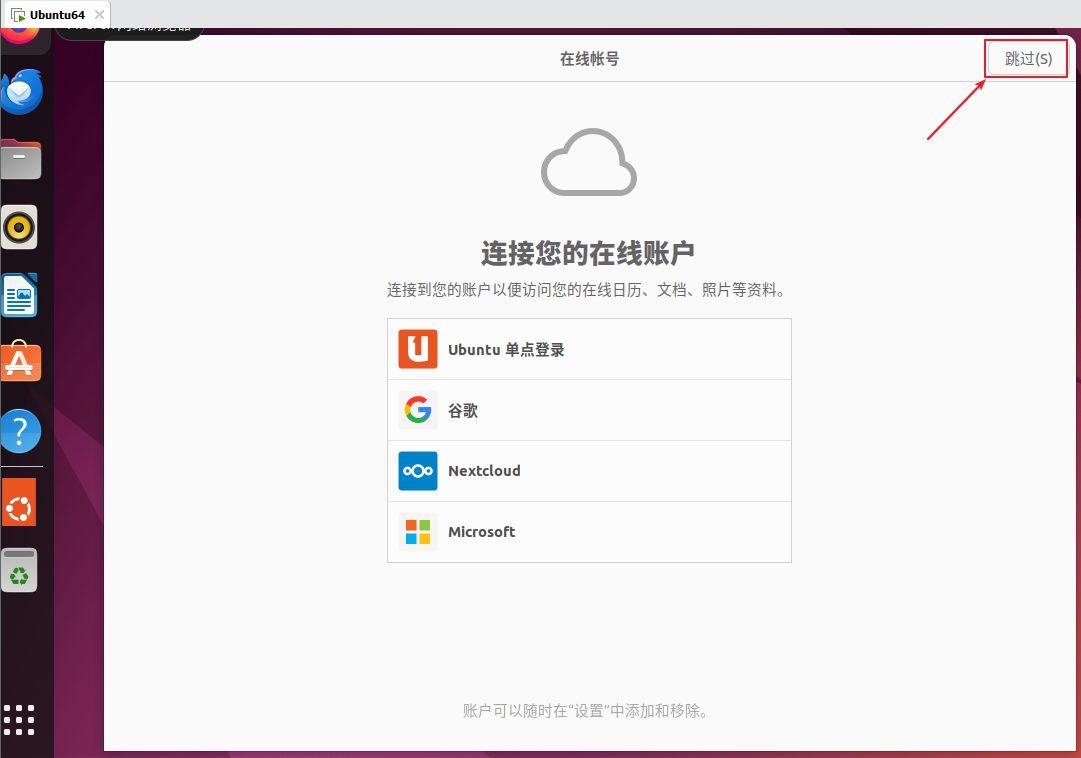Open Firefox at top of dock
Screen dimensions: 1081x758
click(21, 36)
